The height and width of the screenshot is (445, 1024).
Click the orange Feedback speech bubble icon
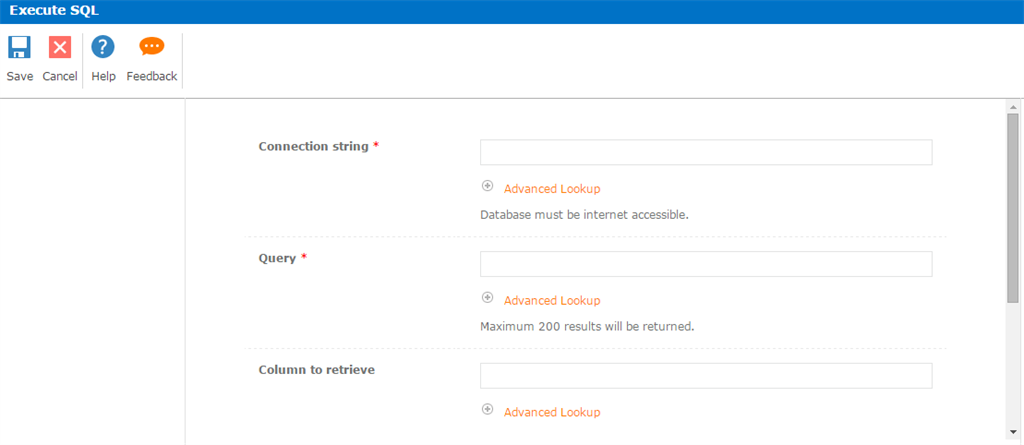click(152, 47)
